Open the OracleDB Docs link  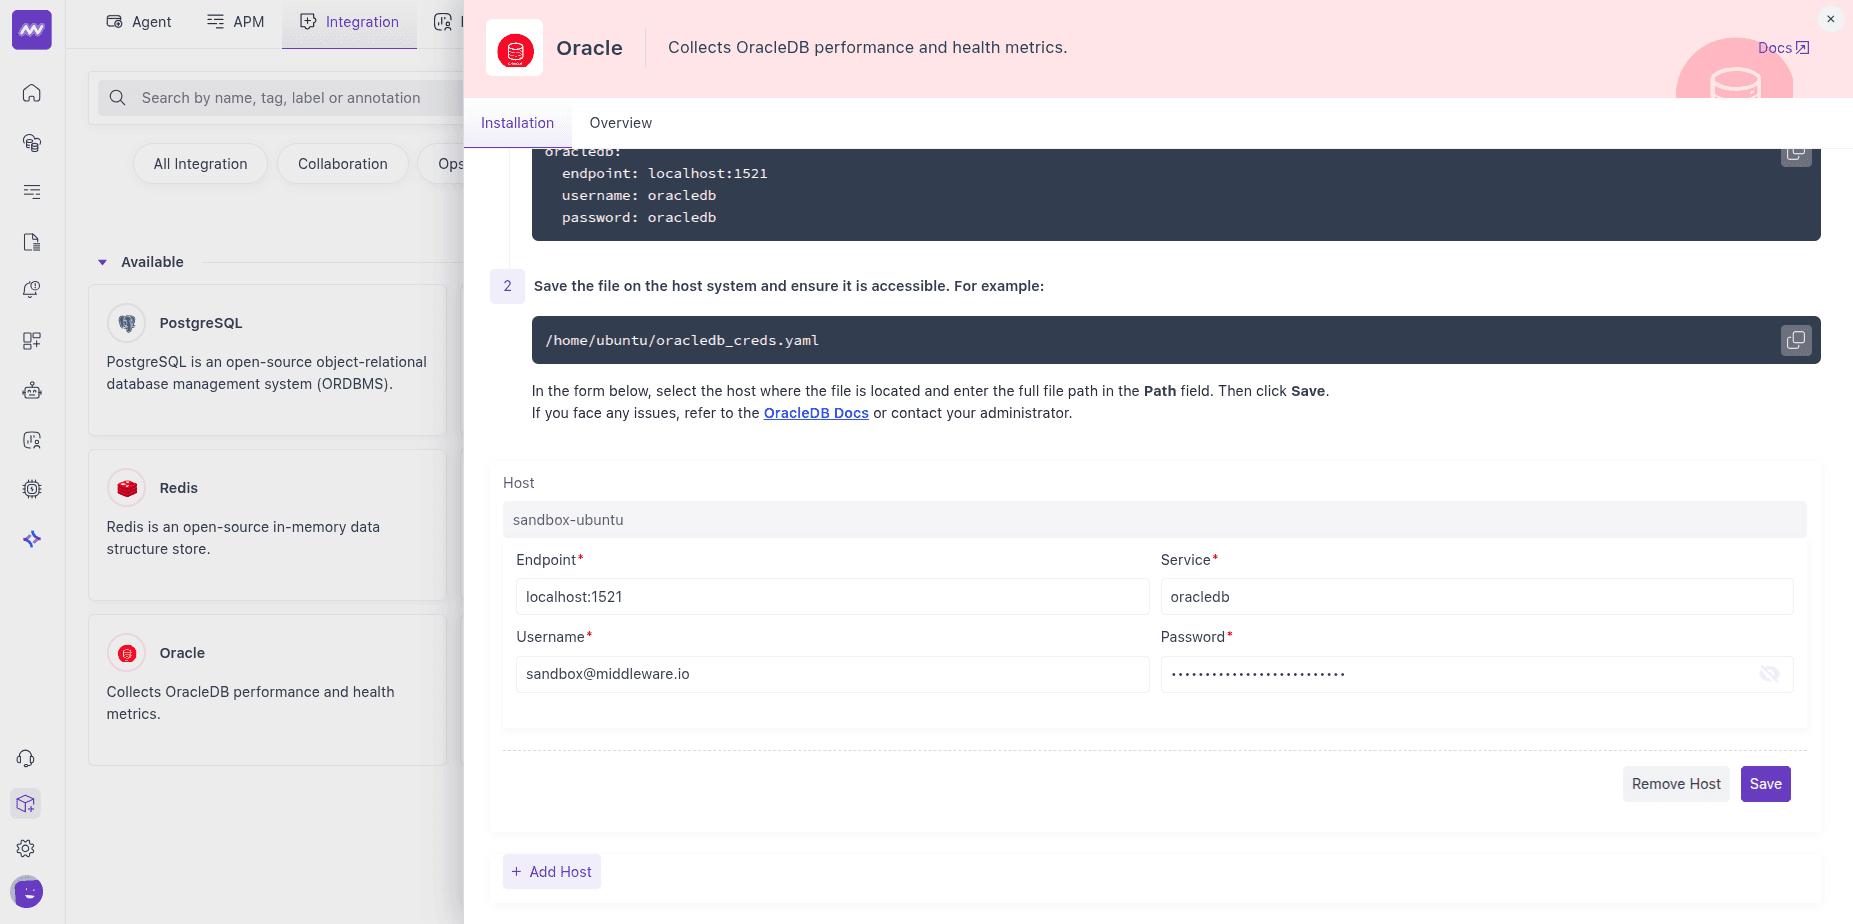816,412
